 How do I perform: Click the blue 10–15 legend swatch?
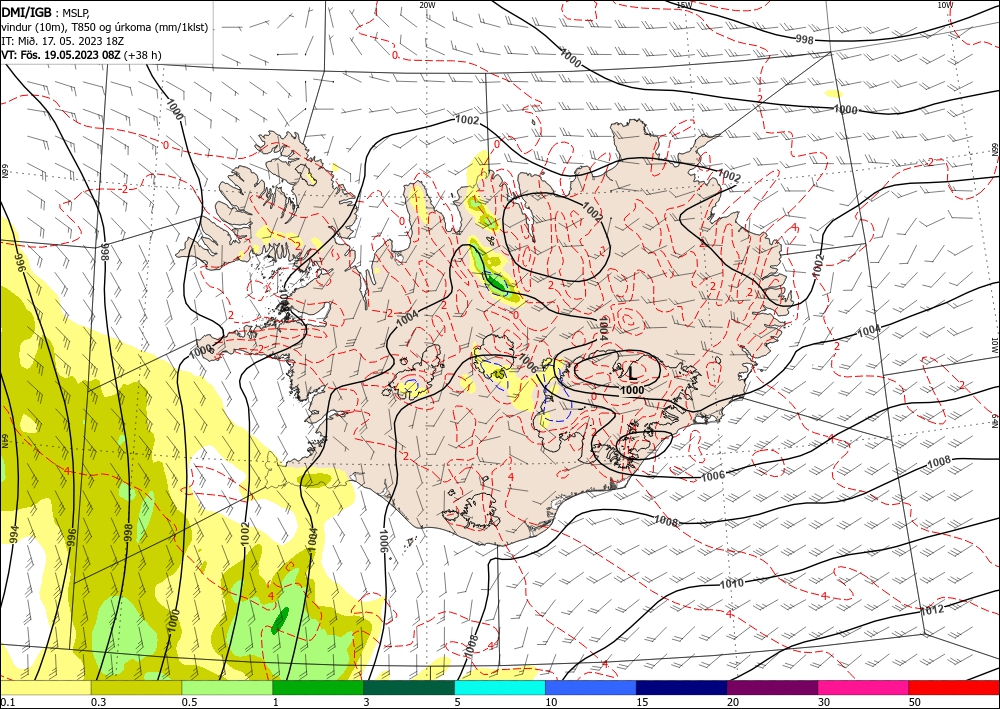pos(591,687)
